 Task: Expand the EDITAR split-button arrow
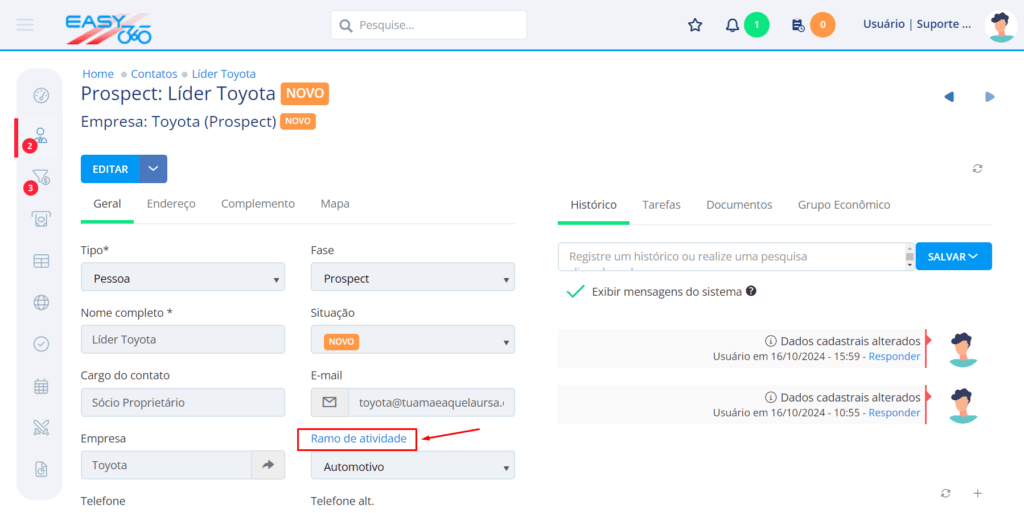(153, 169)
